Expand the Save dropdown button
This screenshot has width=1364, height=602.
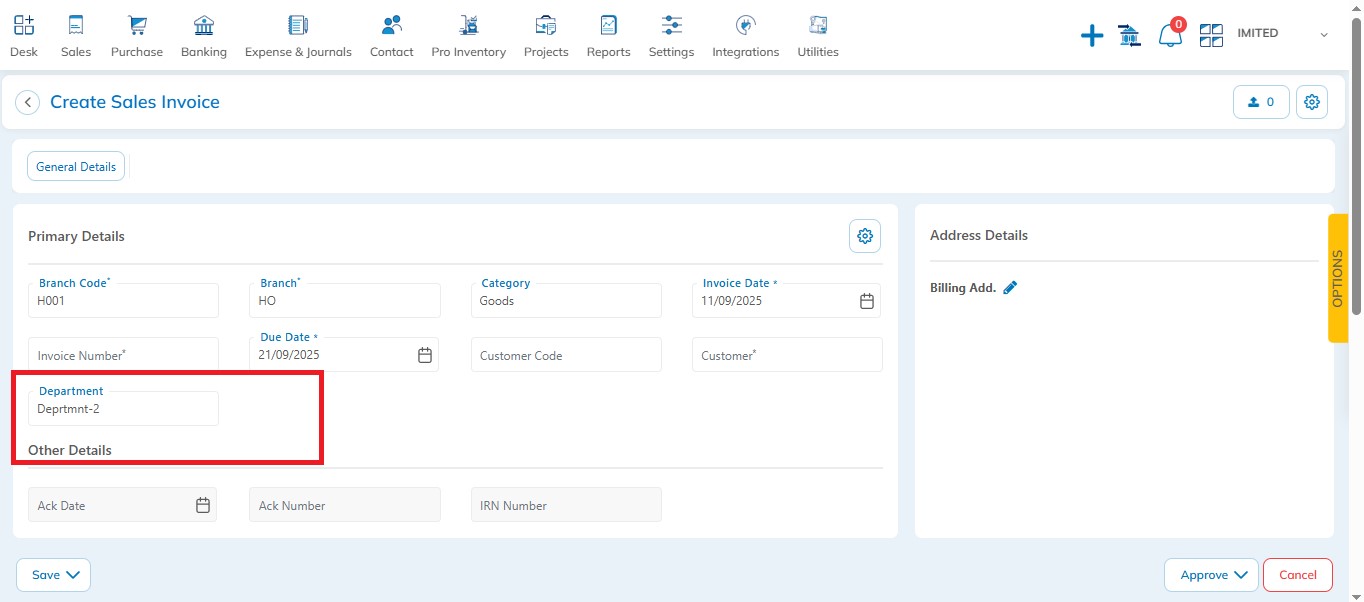[54, 575]
